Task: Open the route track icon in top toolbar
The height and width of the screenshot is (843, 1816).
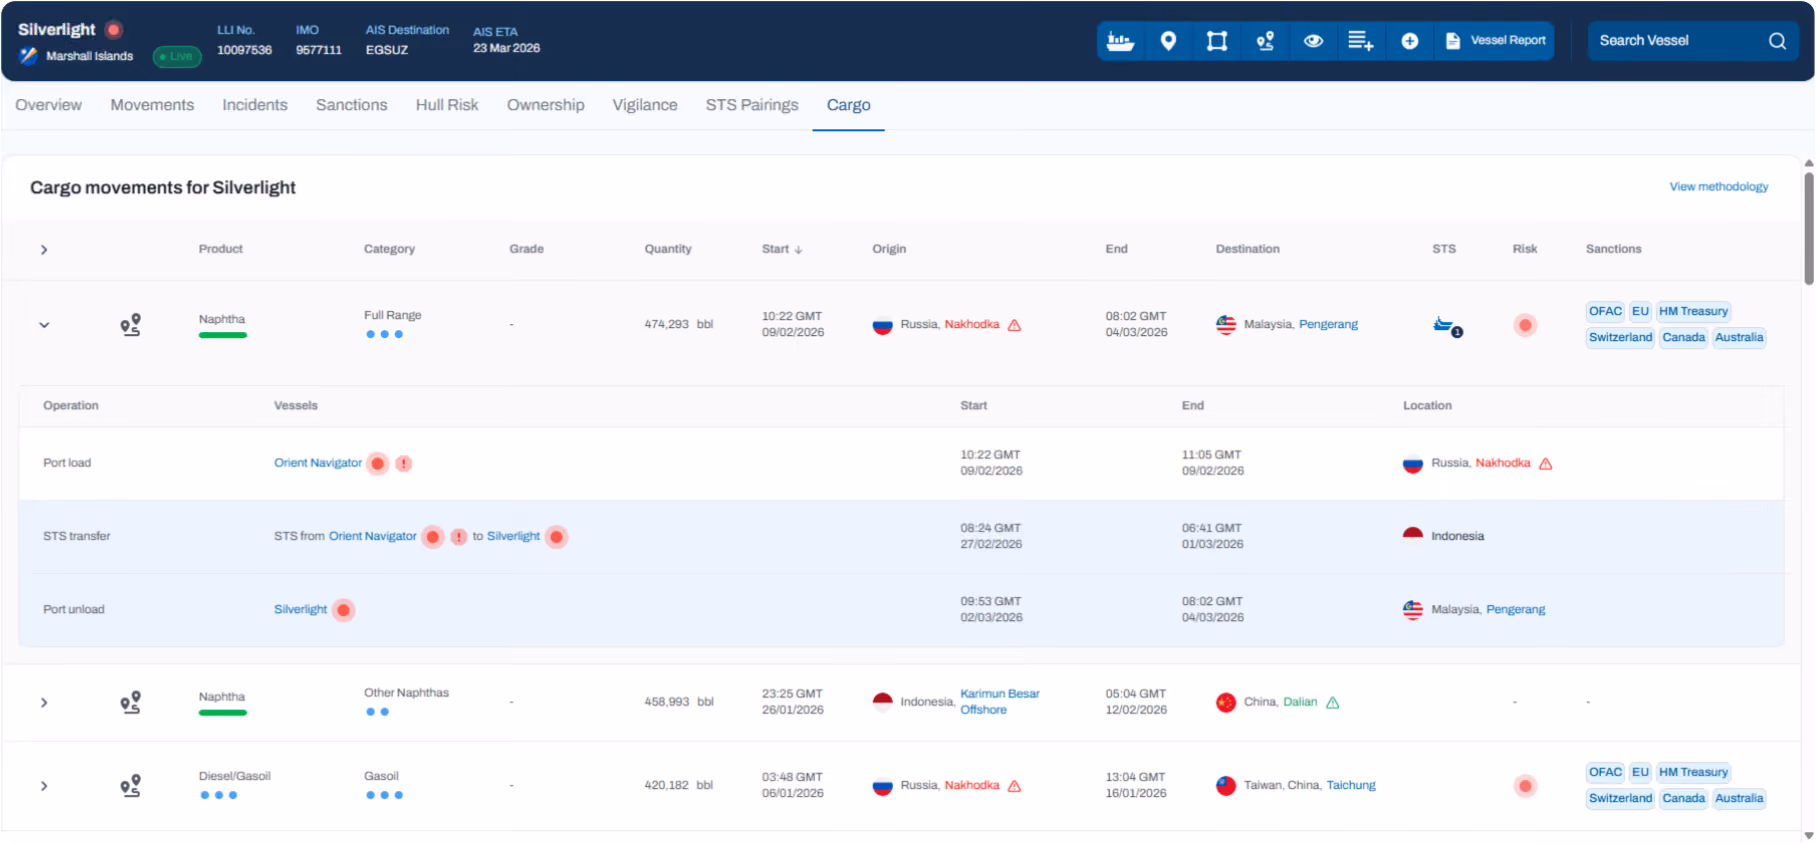Action: click(x=1265, y=41)
